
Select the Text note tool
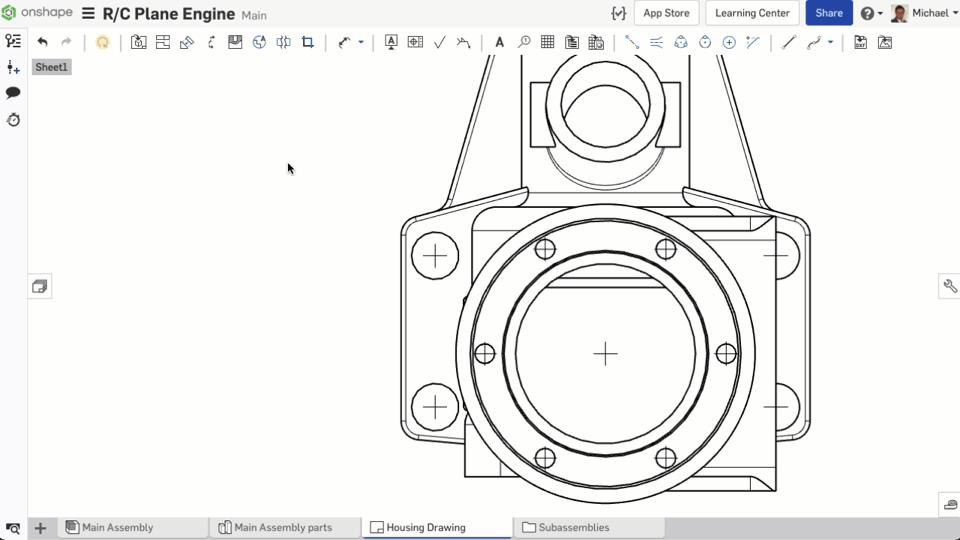point(499,42)
